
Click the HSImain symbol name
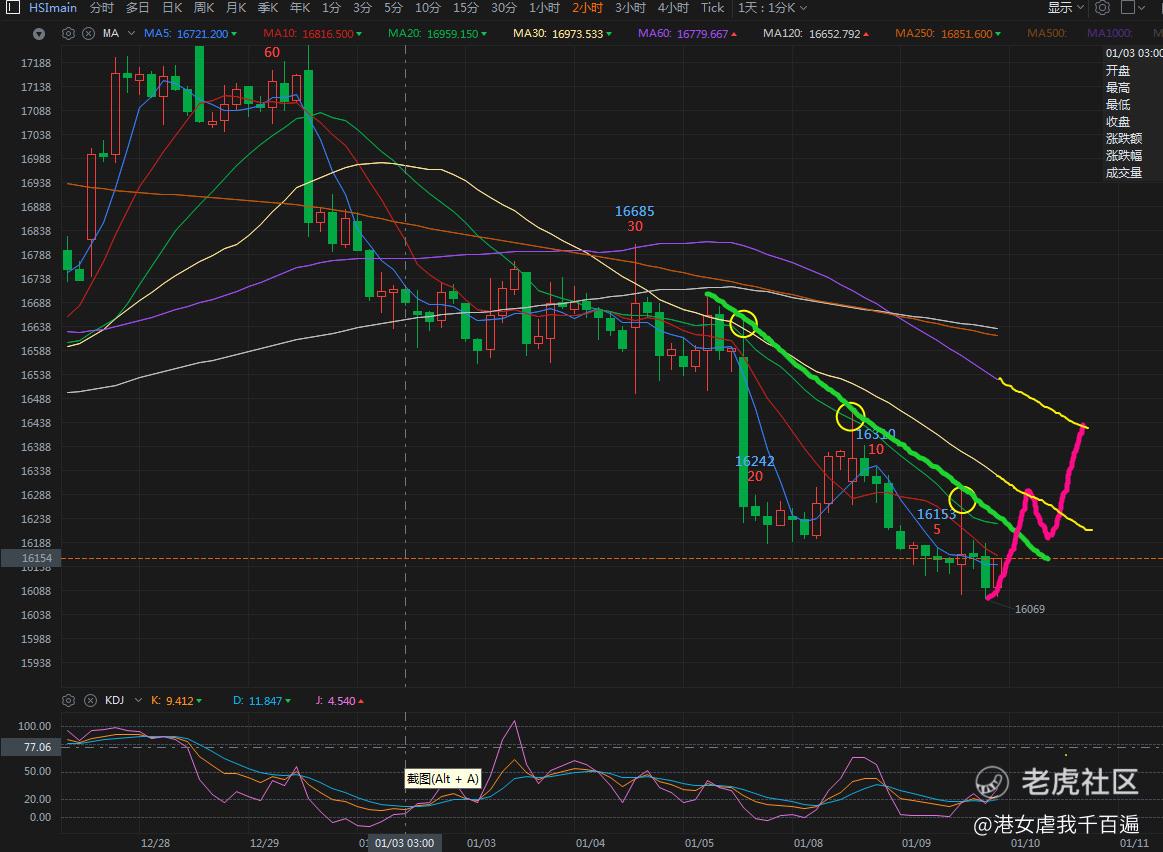pos(53,8)
